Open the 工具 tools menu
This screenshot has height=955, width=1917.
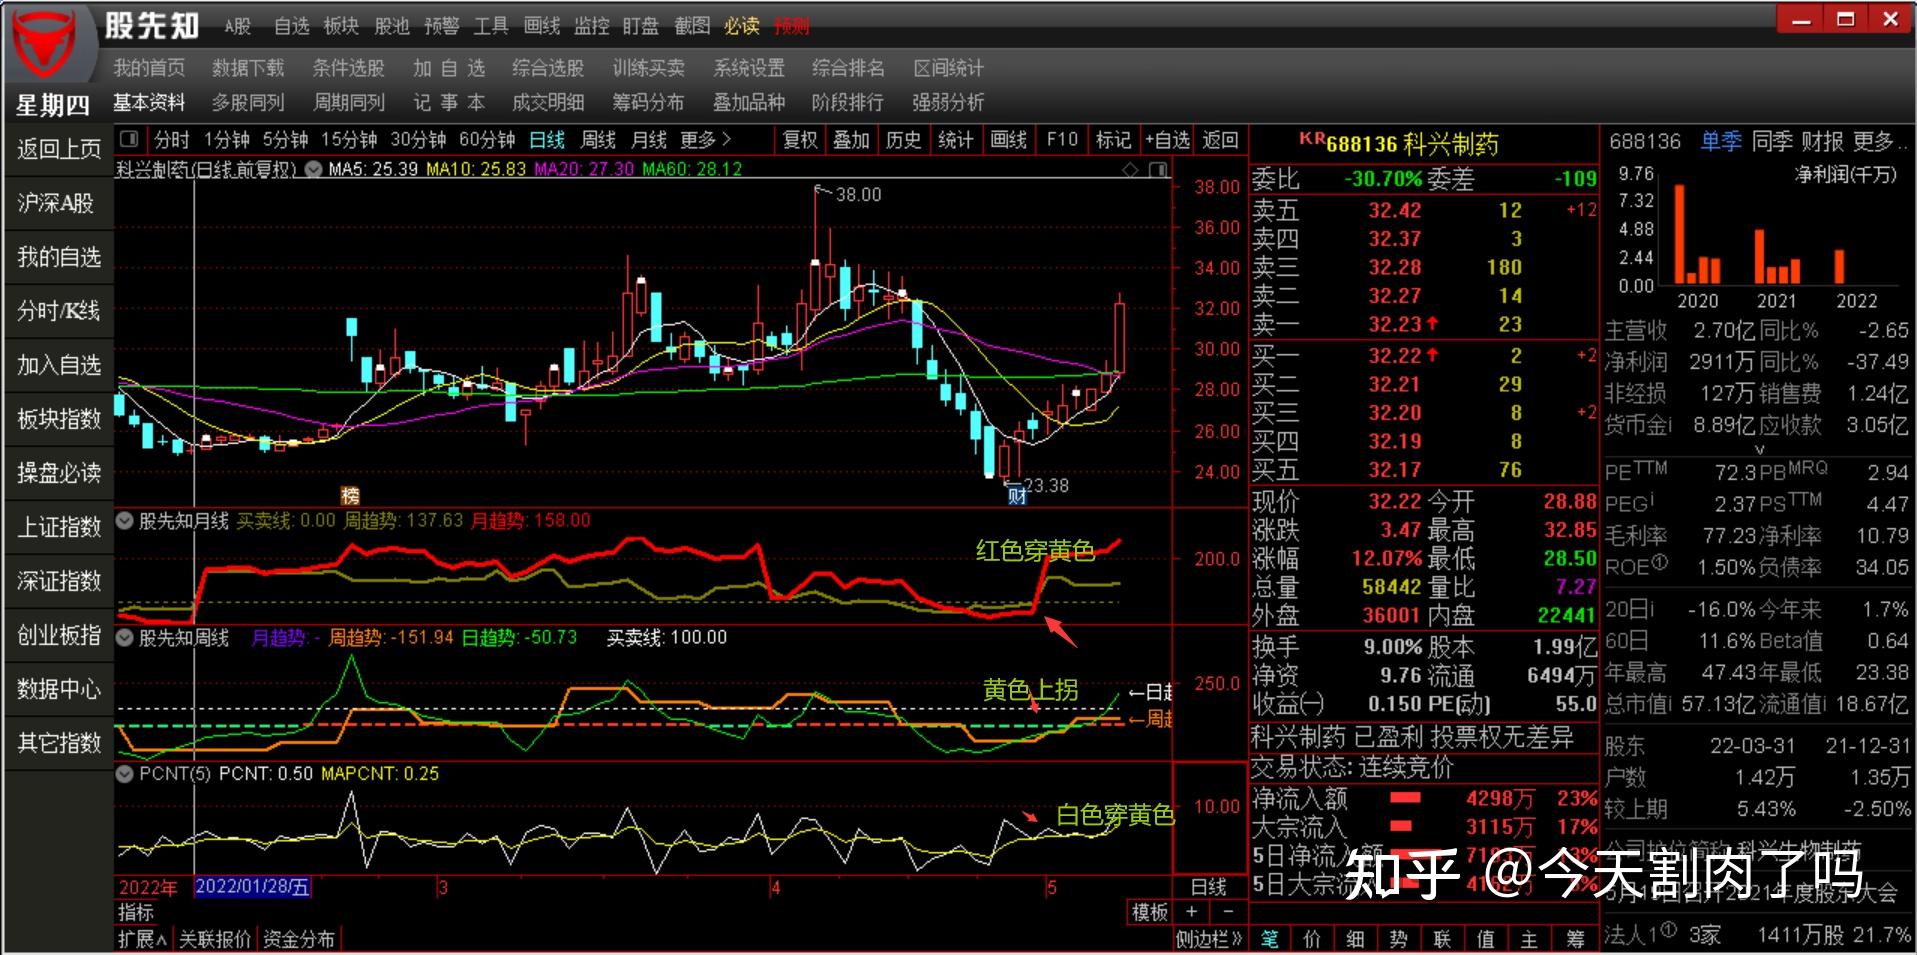coord(491,26)
